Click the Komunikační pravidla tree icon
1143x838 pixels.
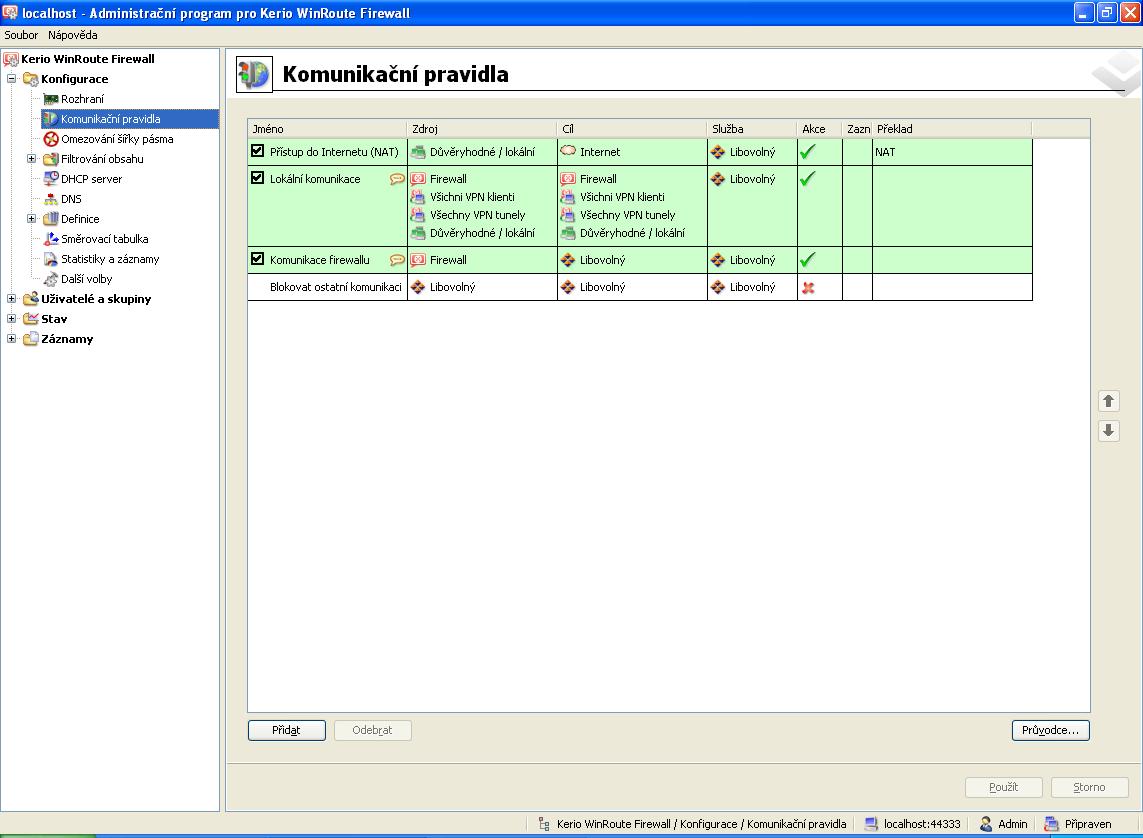pyautogui.click(x=50, y=119)
